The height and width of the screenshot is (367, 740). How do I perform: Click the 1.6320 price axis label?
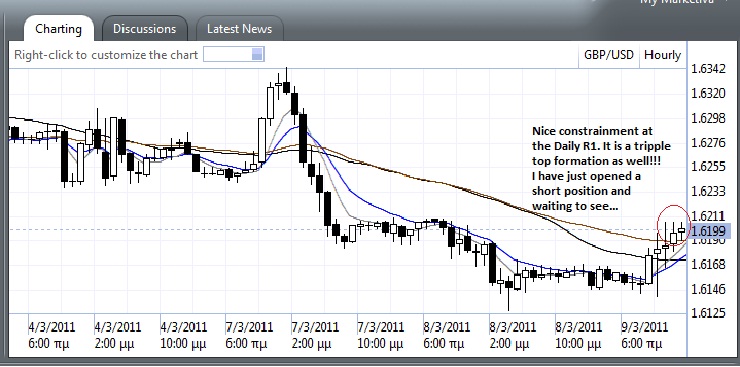pos(708,93)
